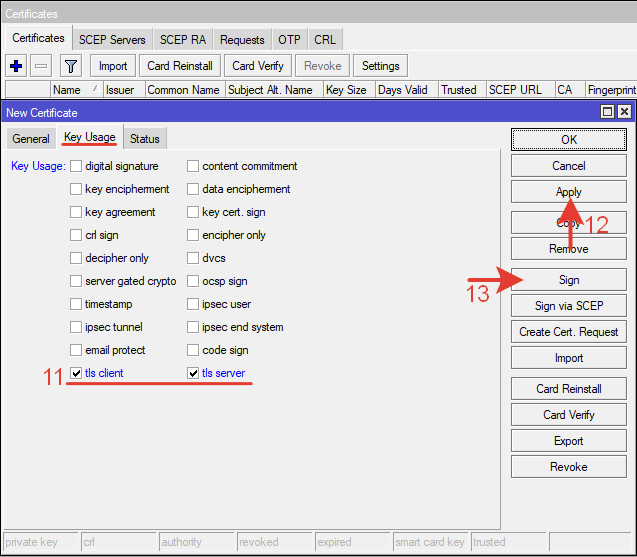The width and height of the screenshot is (637, 557).
Task: Click the Sign button
Action: coord(568,280)
